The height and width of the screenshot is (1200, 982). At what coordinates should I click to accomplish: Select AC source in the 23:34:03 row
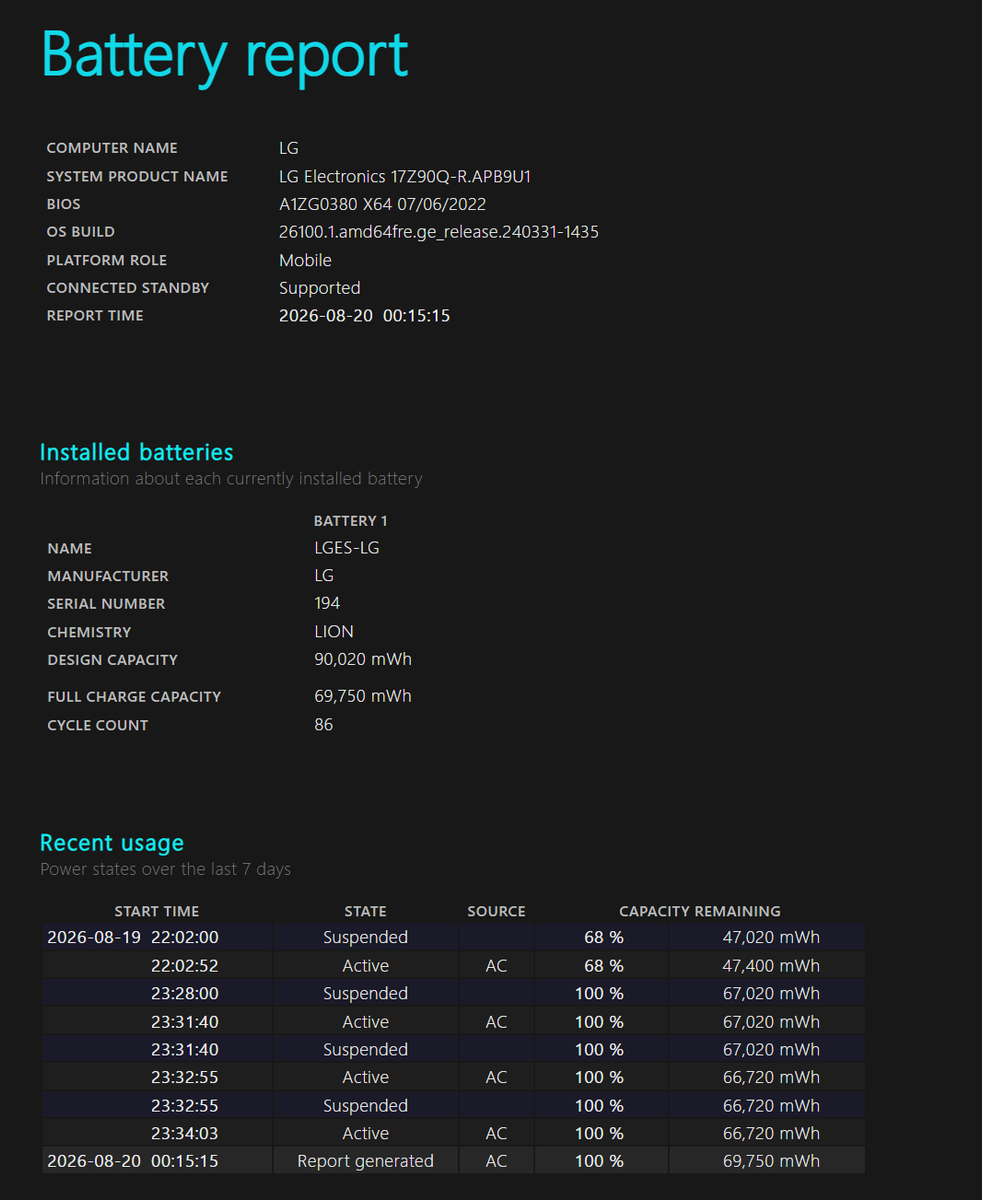point(496,1134)
